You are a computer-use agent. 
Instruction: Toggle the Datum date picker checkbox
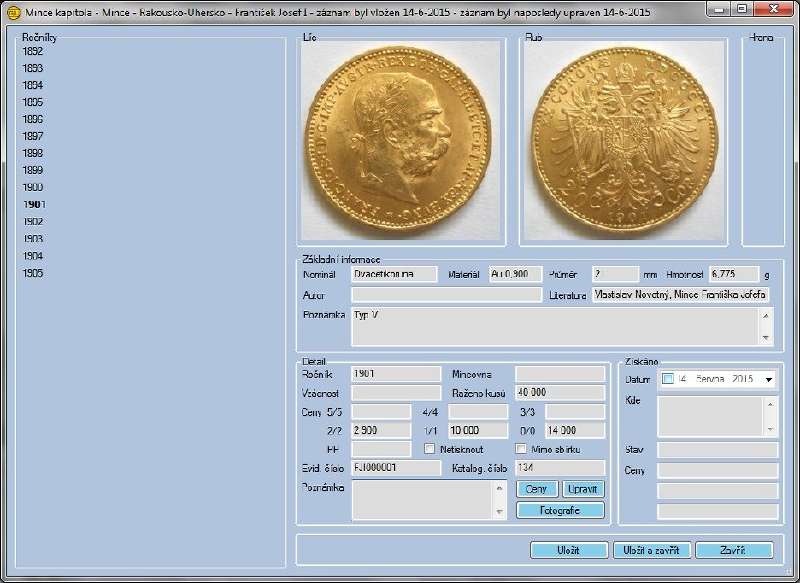pos(668,379)
